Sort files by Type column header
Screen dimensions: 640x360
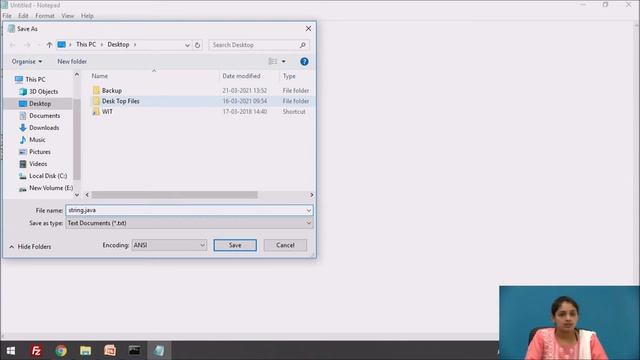click(x=289, y=76)
